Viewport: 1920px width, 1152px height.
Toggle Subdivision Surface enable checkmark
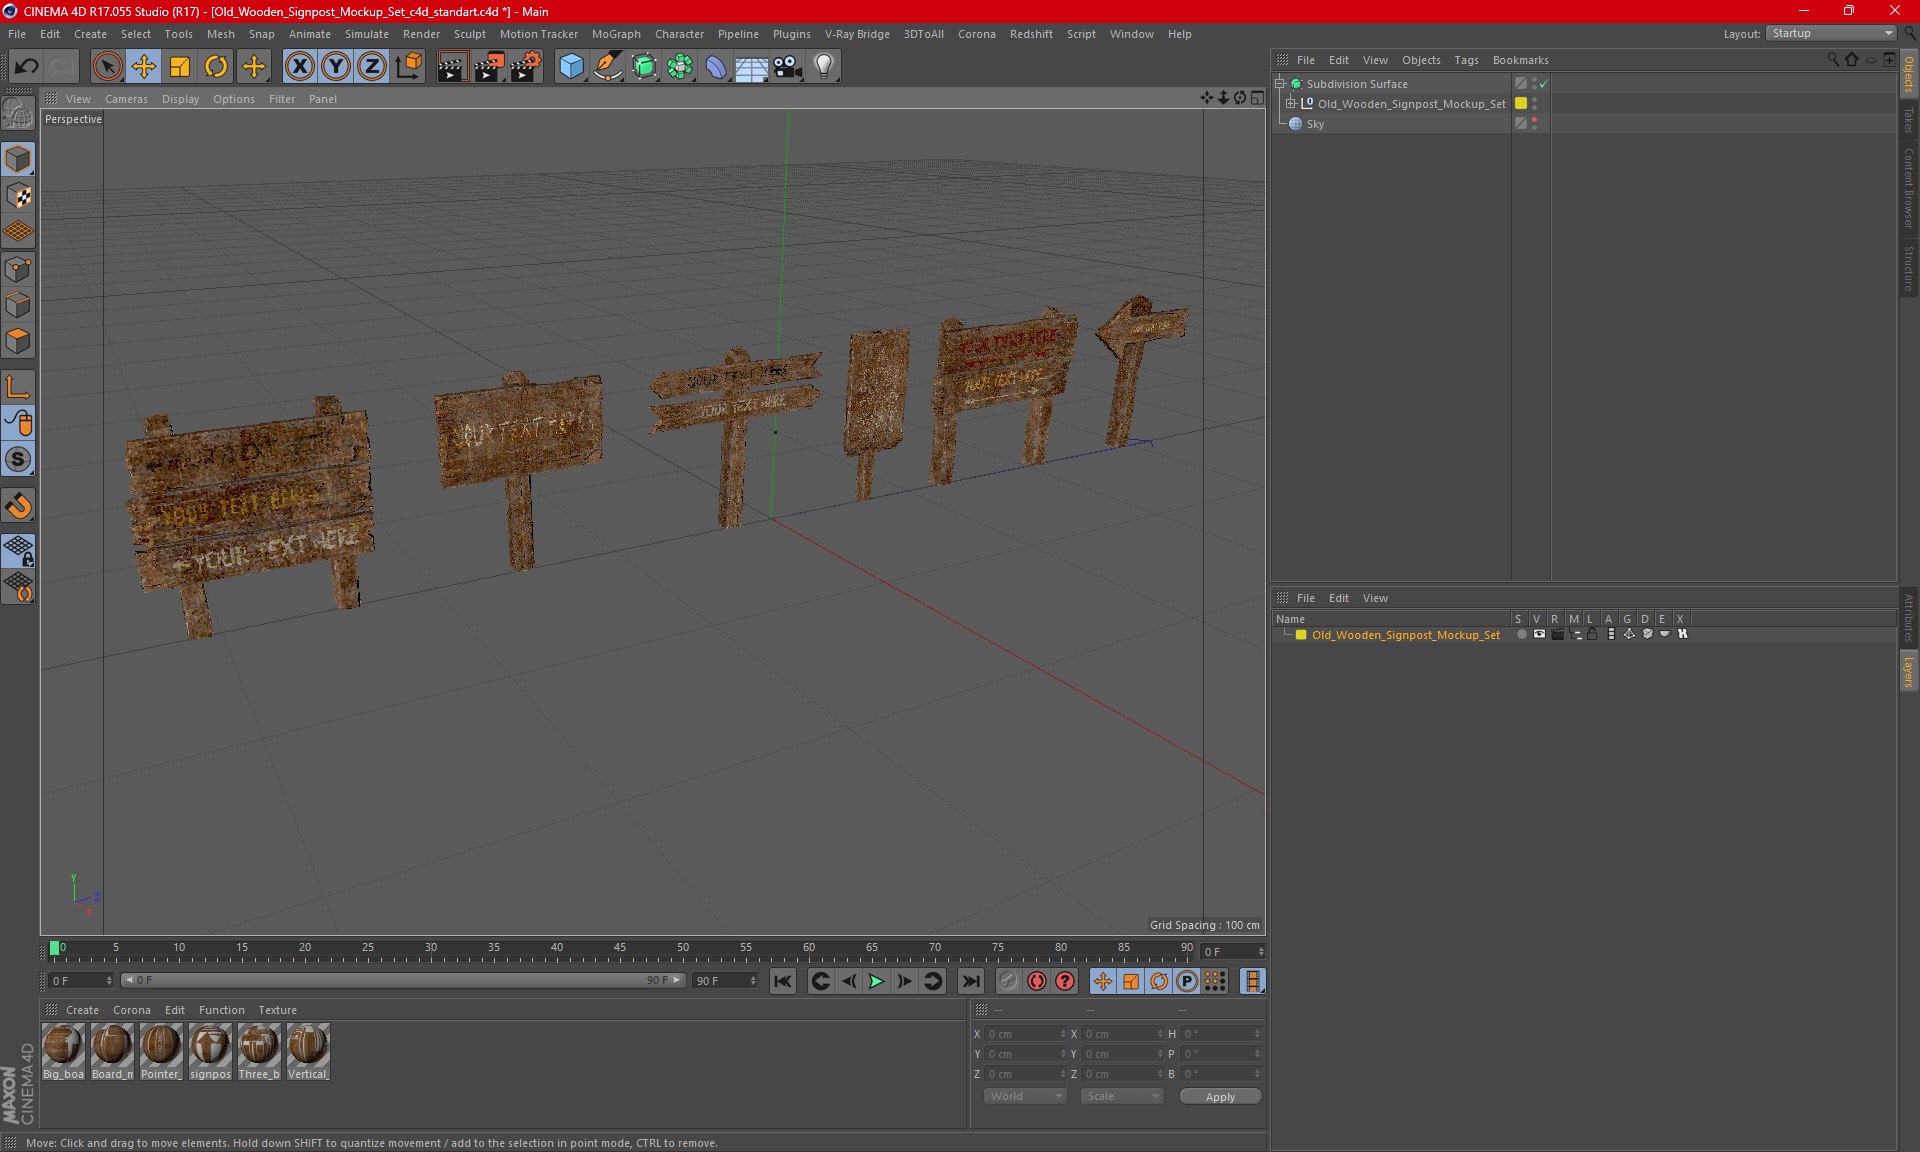1544,84
